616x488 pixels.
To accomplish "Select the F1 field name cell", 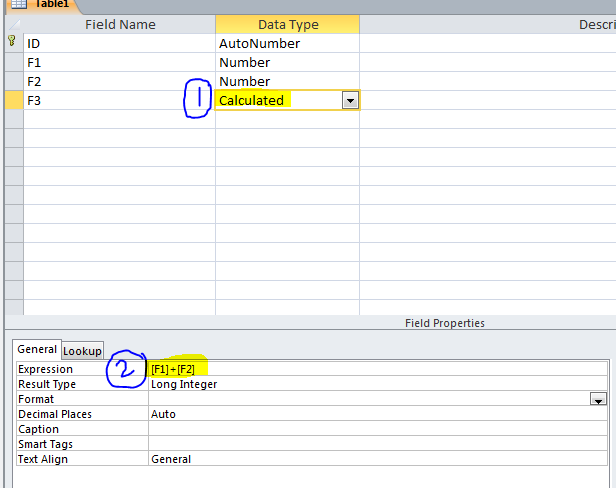I will click(x=119, y=62).
